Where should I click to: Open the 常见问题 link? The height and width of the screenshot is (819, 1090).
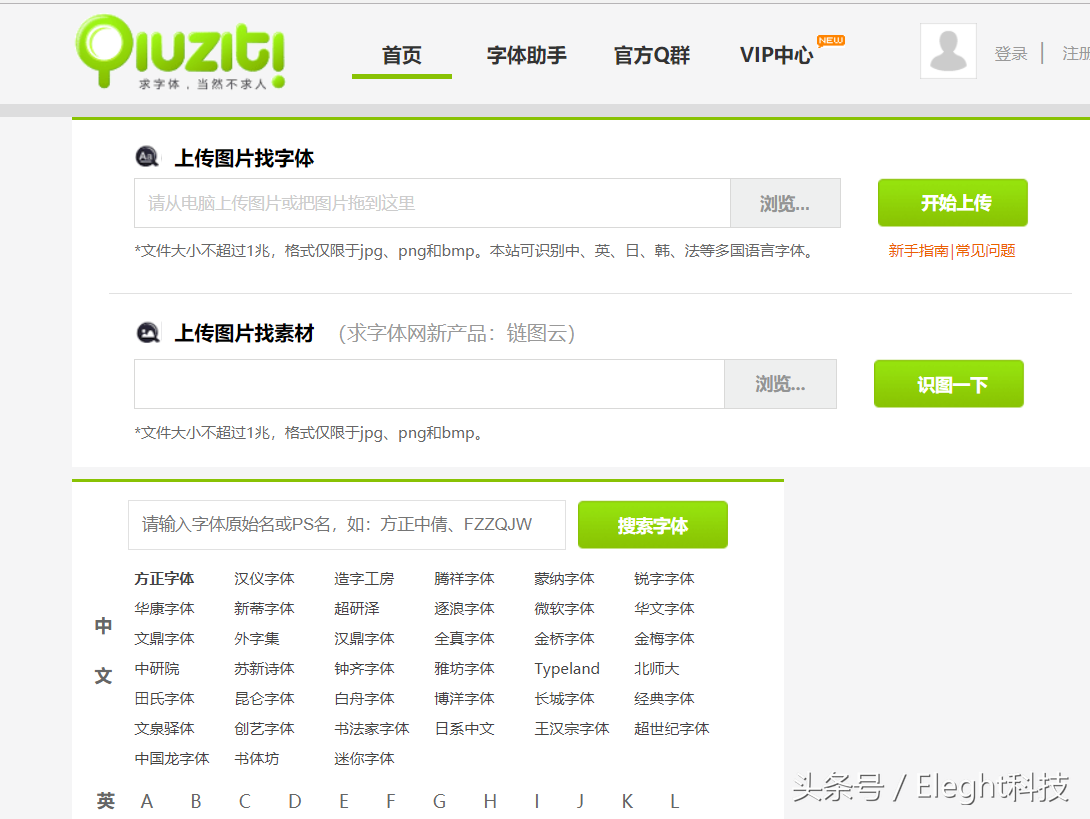pyautogui.click(x=985, y=250)
